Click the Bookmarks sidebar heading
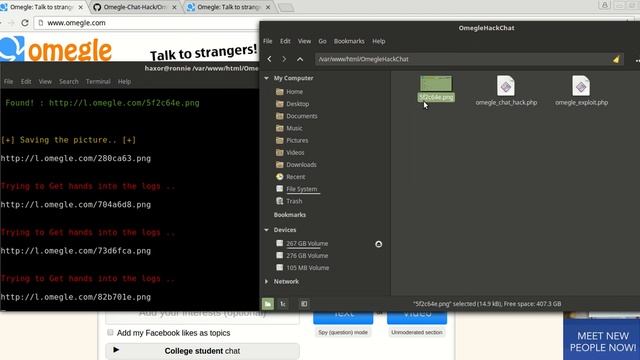The width and height of the screenshot is (640, 360). (x=290, y=215)
